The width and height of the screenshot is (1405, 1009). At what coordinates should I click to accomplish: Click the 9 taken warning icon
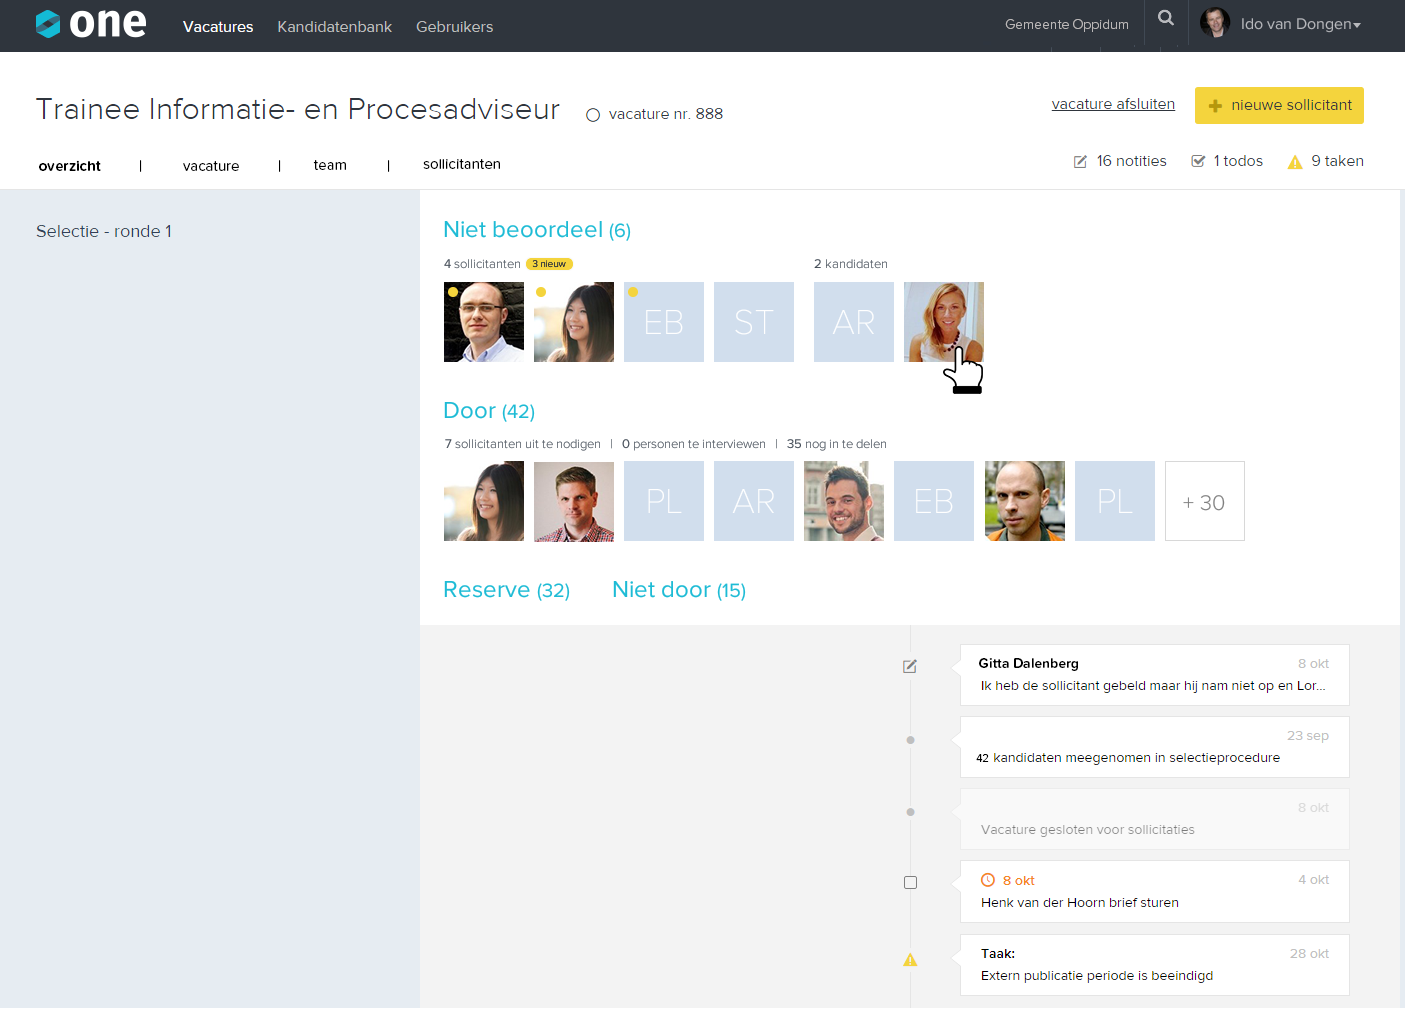[1295, 162]
